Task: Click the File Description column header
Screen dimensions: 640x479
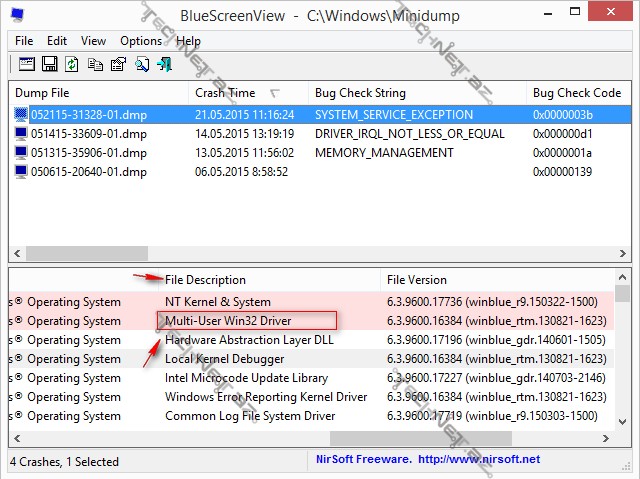Action: pos(205,279)
